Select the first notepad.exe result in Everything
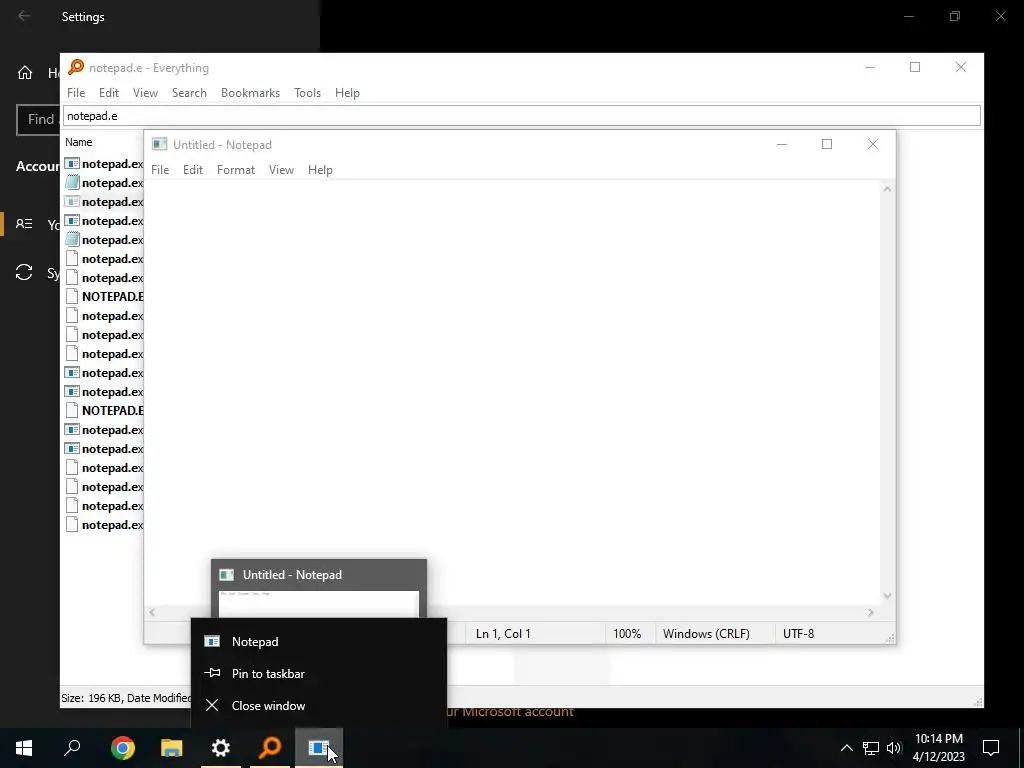The width and height of the screenshot is (1024, 768). (x=104, y=163)
